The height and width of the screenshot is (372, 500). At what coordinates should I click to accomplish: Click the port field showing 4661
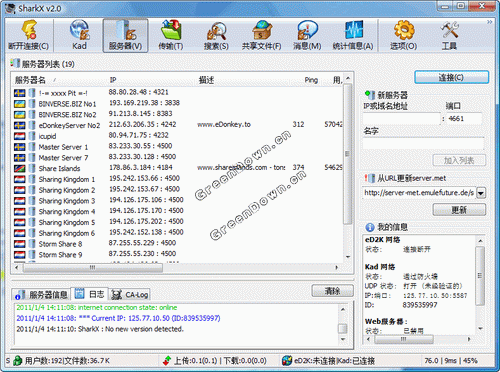tap(464, 119)
